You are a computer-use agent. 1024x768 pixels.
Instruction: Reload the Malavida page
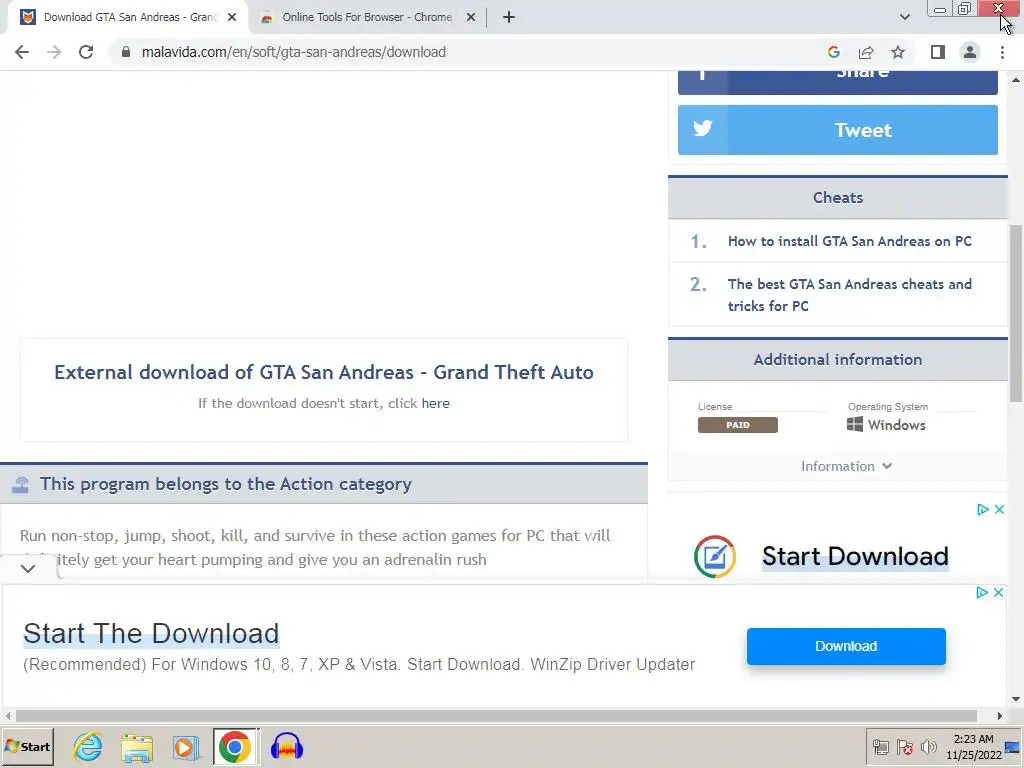(x=86, y=52)
